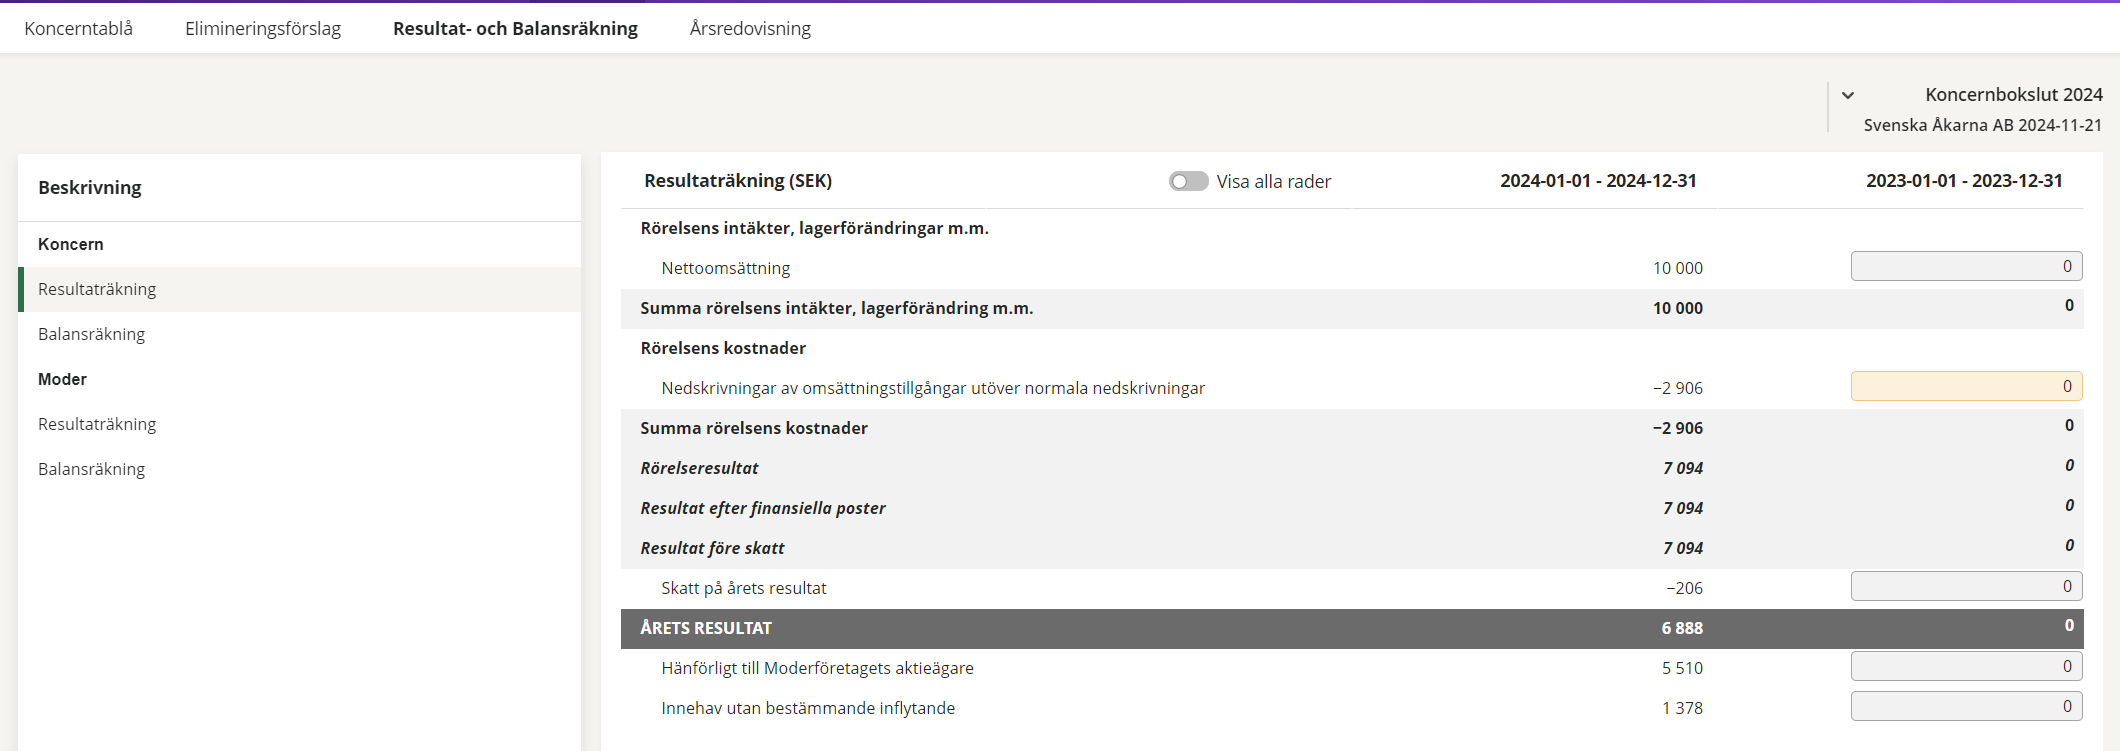
Task: Click the Moder section heading
Action: click(x=62, y=379)
